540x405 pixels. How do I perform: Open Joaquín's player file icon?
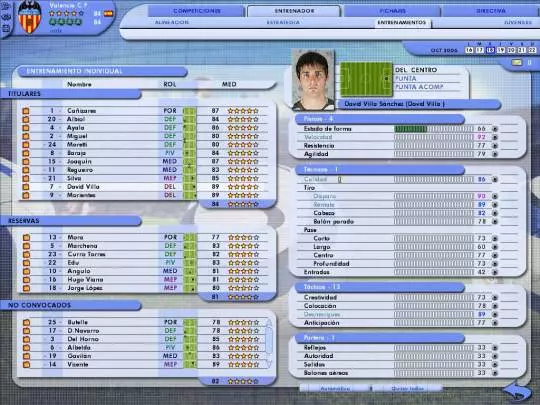(26, 162)
